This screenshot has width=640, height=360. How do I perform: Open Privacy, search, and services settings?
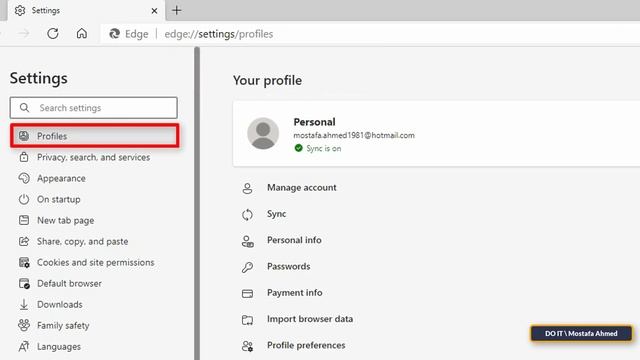[93, 157]
